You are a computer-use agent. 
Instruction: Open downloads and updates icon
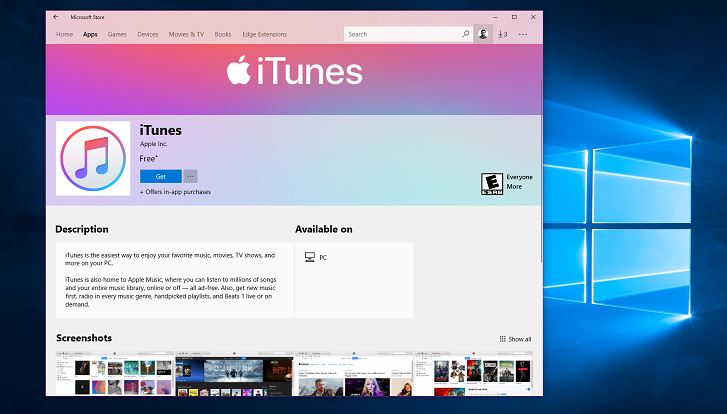(503, 34)
